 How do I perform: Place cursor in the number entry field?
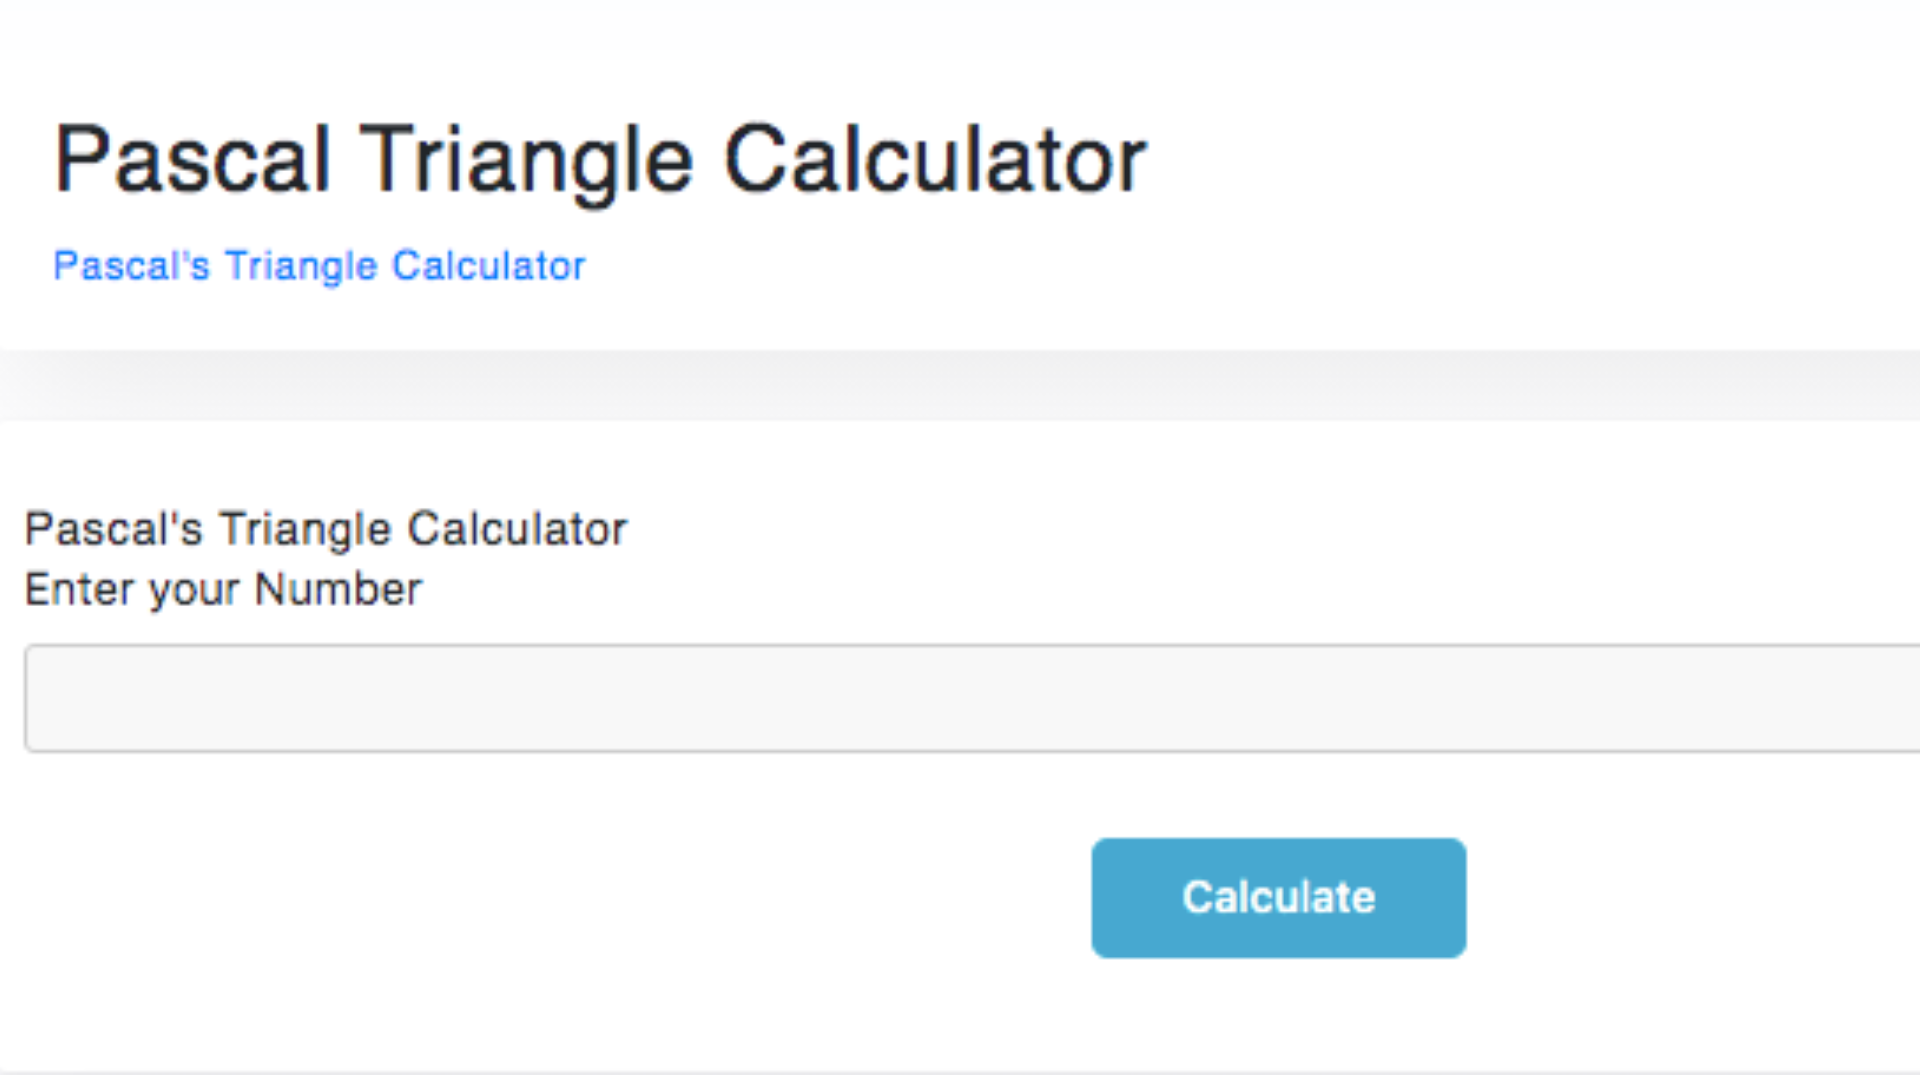pyautogui.click(x=900, y=697)
